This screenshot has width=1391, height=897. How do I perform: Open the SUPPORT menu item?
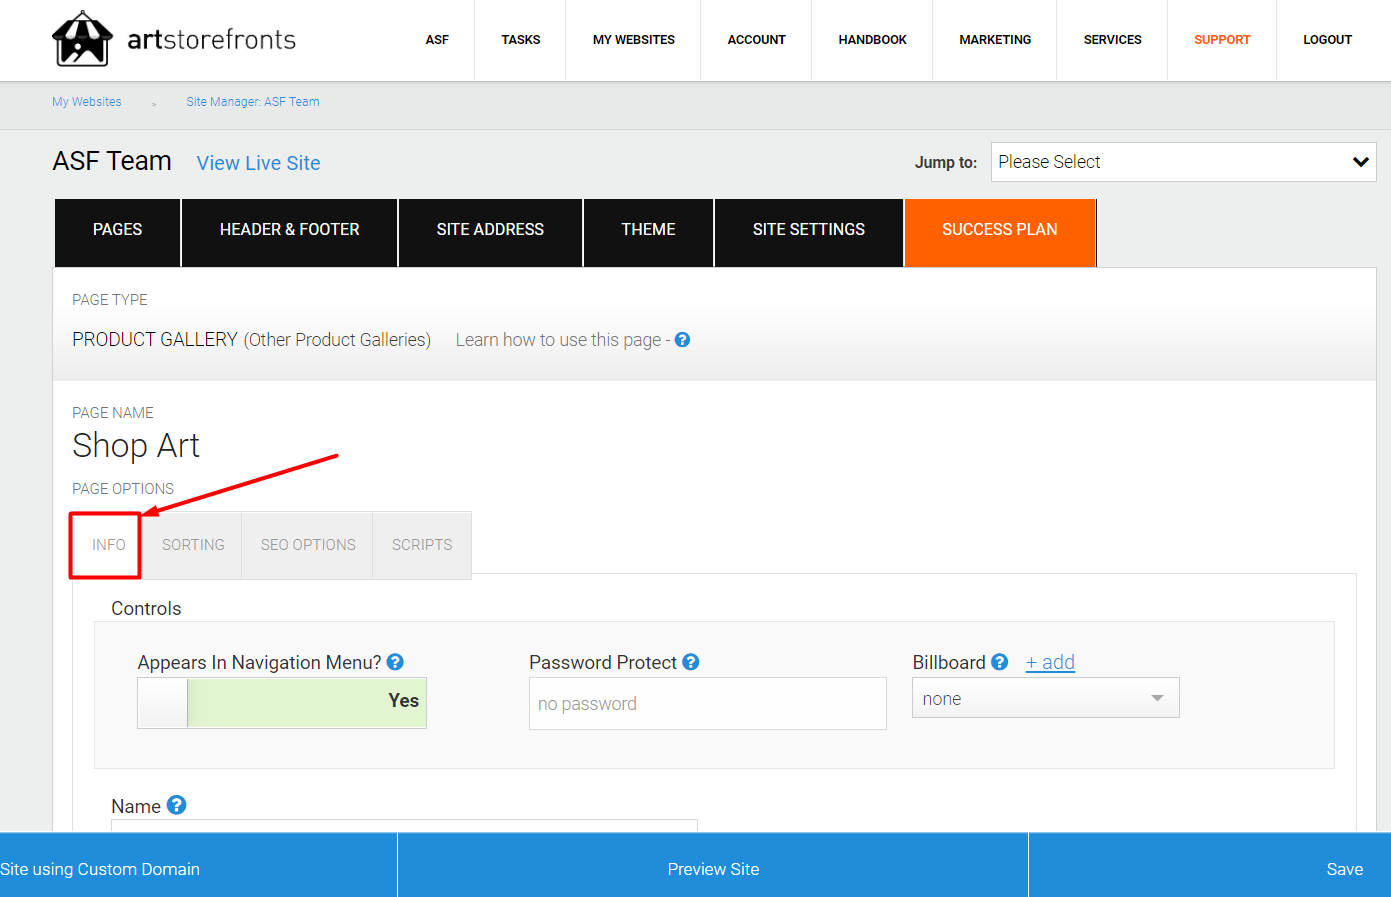coord(1222,40)
